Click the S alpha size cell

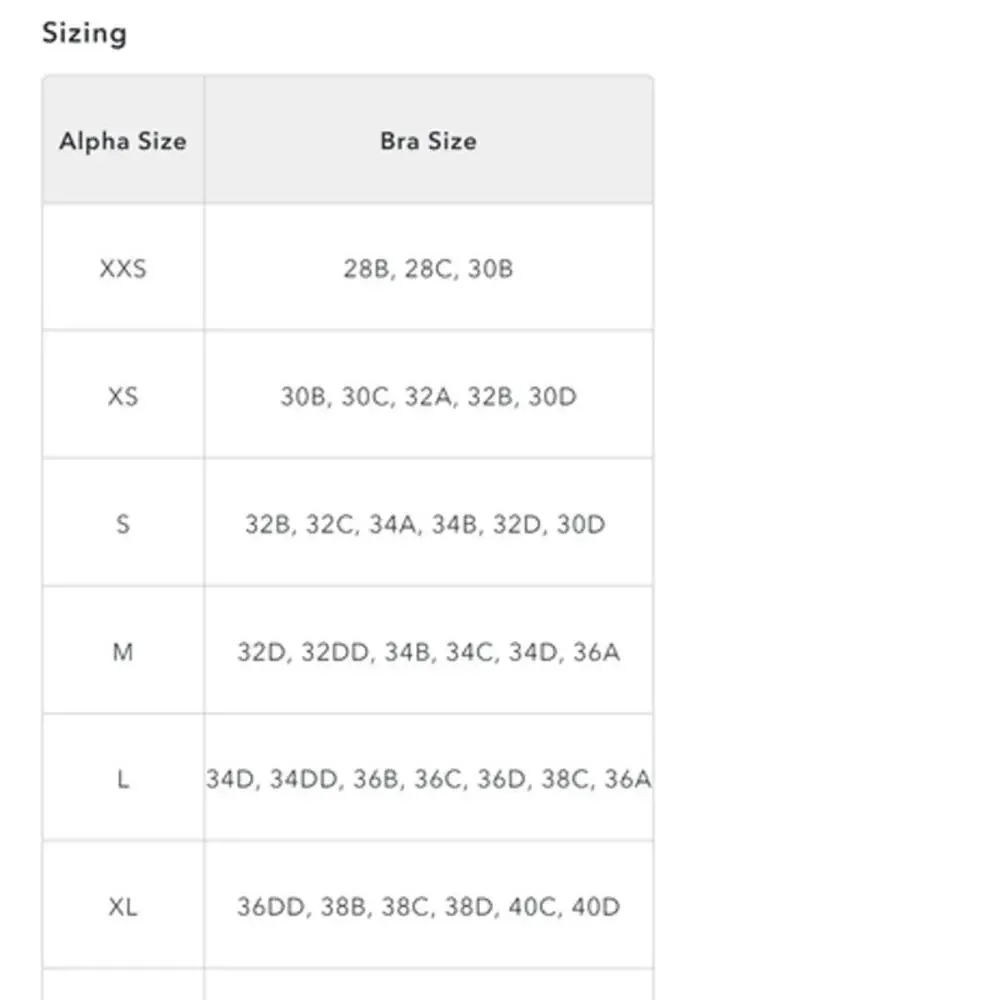123,523
